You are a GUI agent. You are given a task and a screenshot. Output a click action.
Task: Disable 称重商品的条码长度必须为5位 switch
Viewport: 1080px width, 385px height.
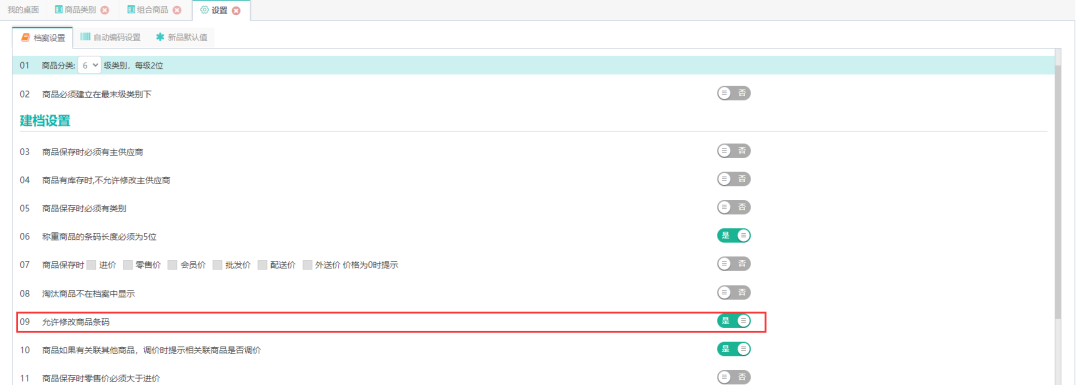click(x=734, y=236)
